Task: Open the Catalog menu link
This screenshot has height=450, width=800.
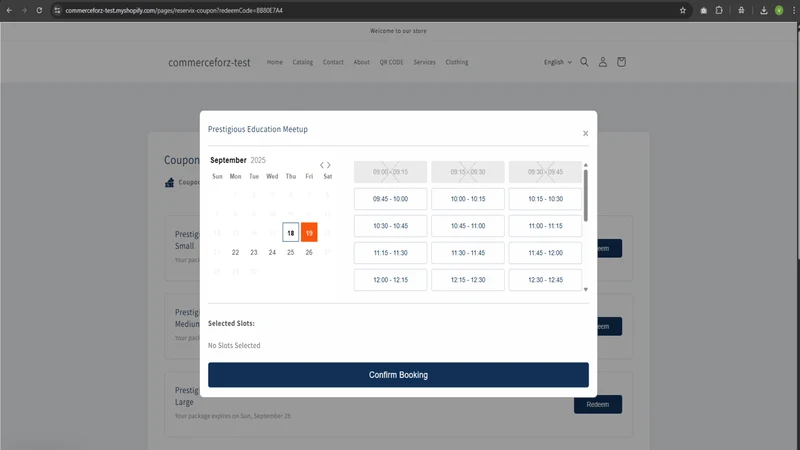Action: [303, 62]
